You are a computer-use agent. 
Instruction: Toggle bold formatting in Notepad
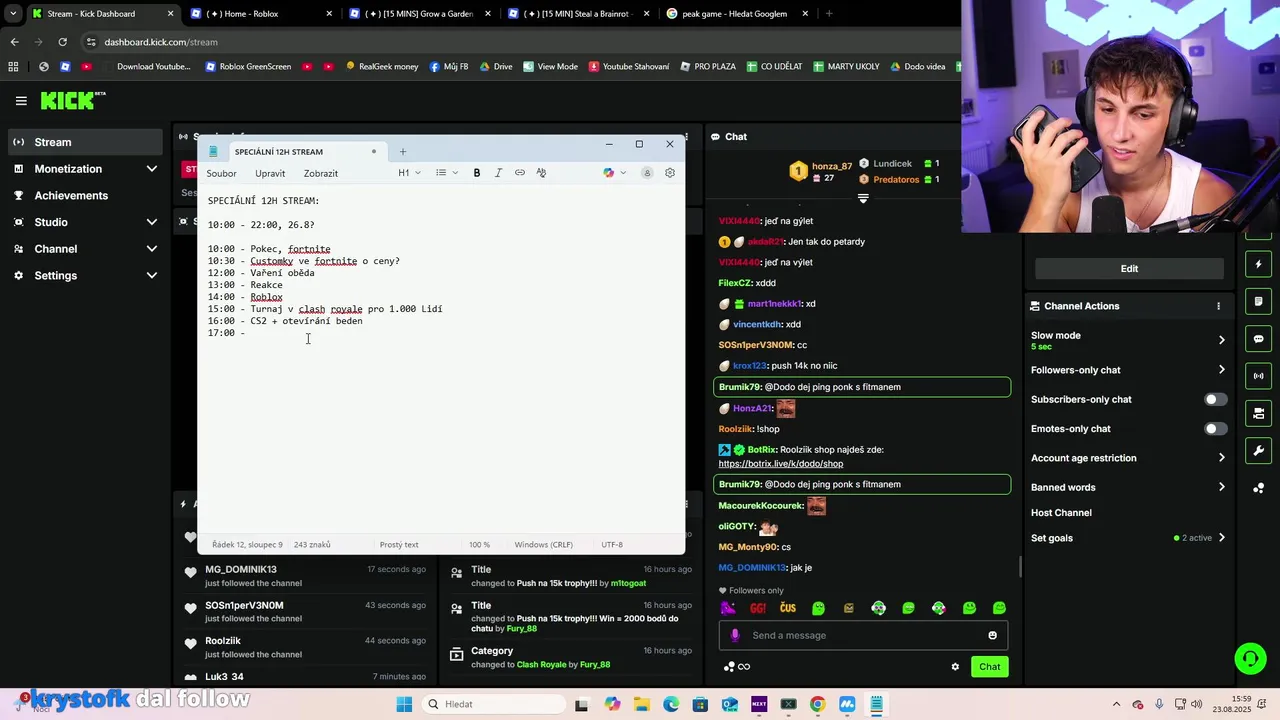point(477,173)
